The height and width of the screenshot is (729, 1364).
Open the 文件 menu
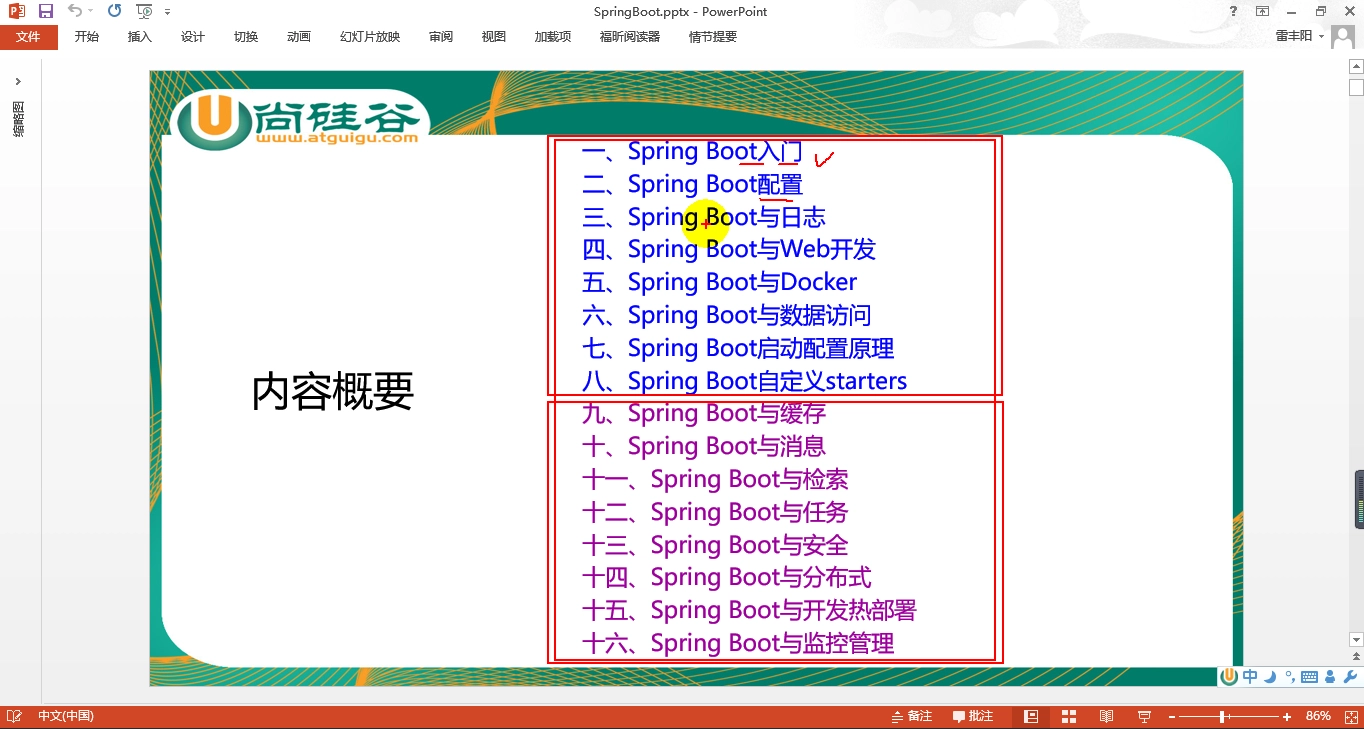29,36
